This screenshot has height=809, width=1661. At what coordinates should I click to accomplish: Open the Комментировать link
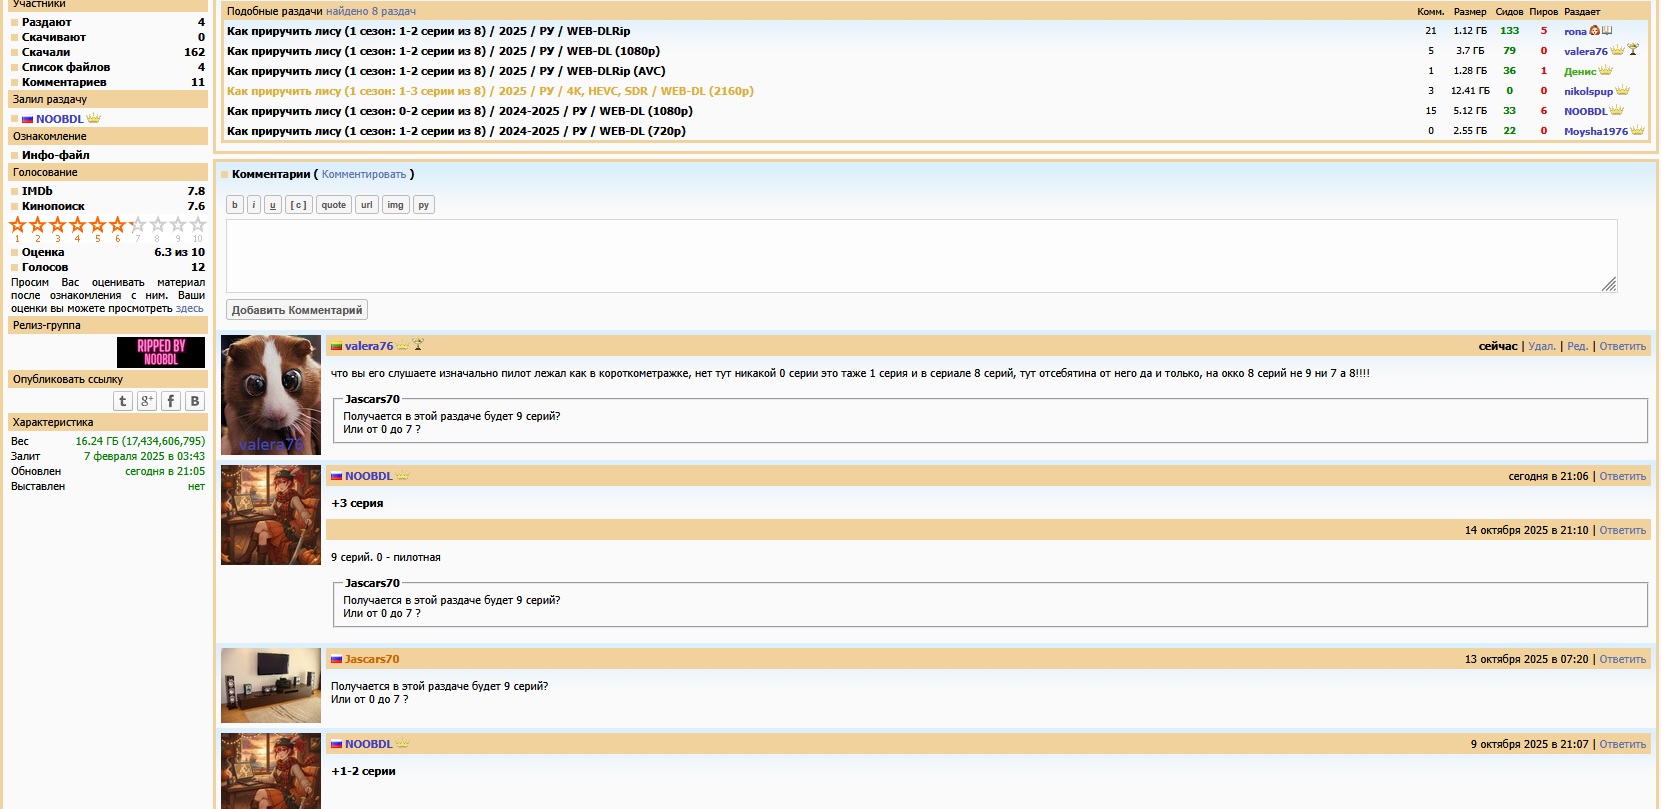(364, 175)
